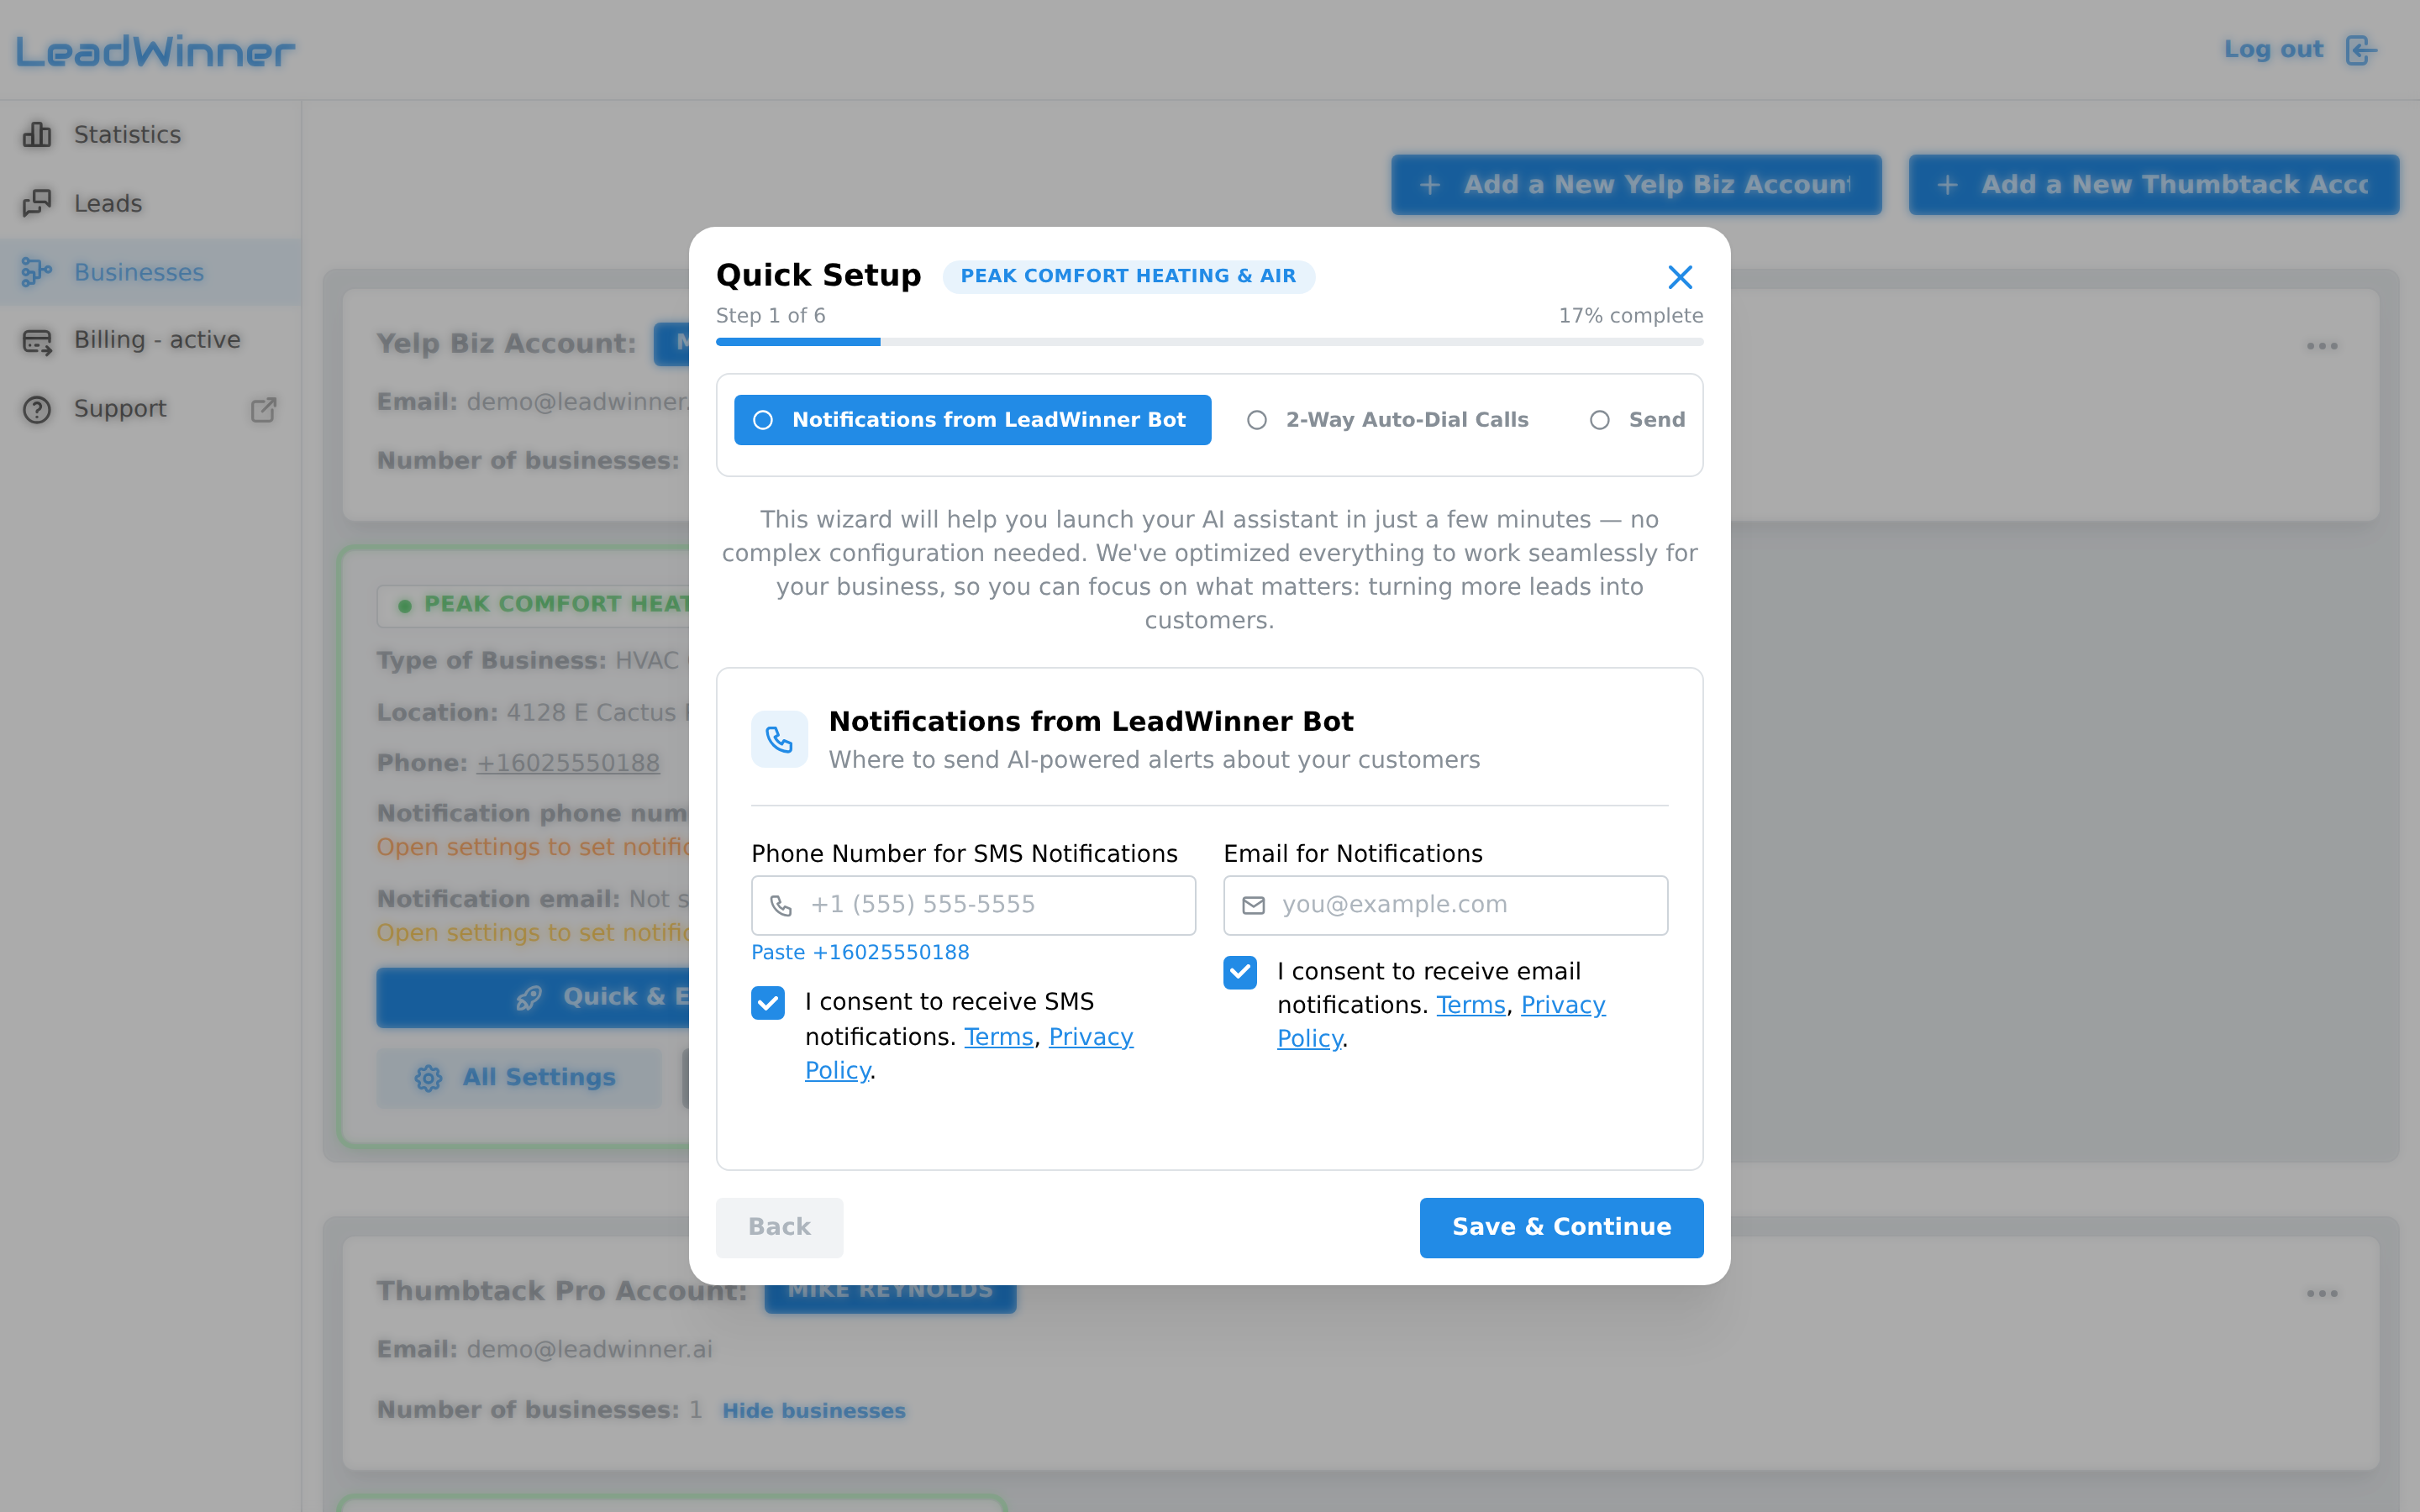Click Save & Continue button

1561,1227
